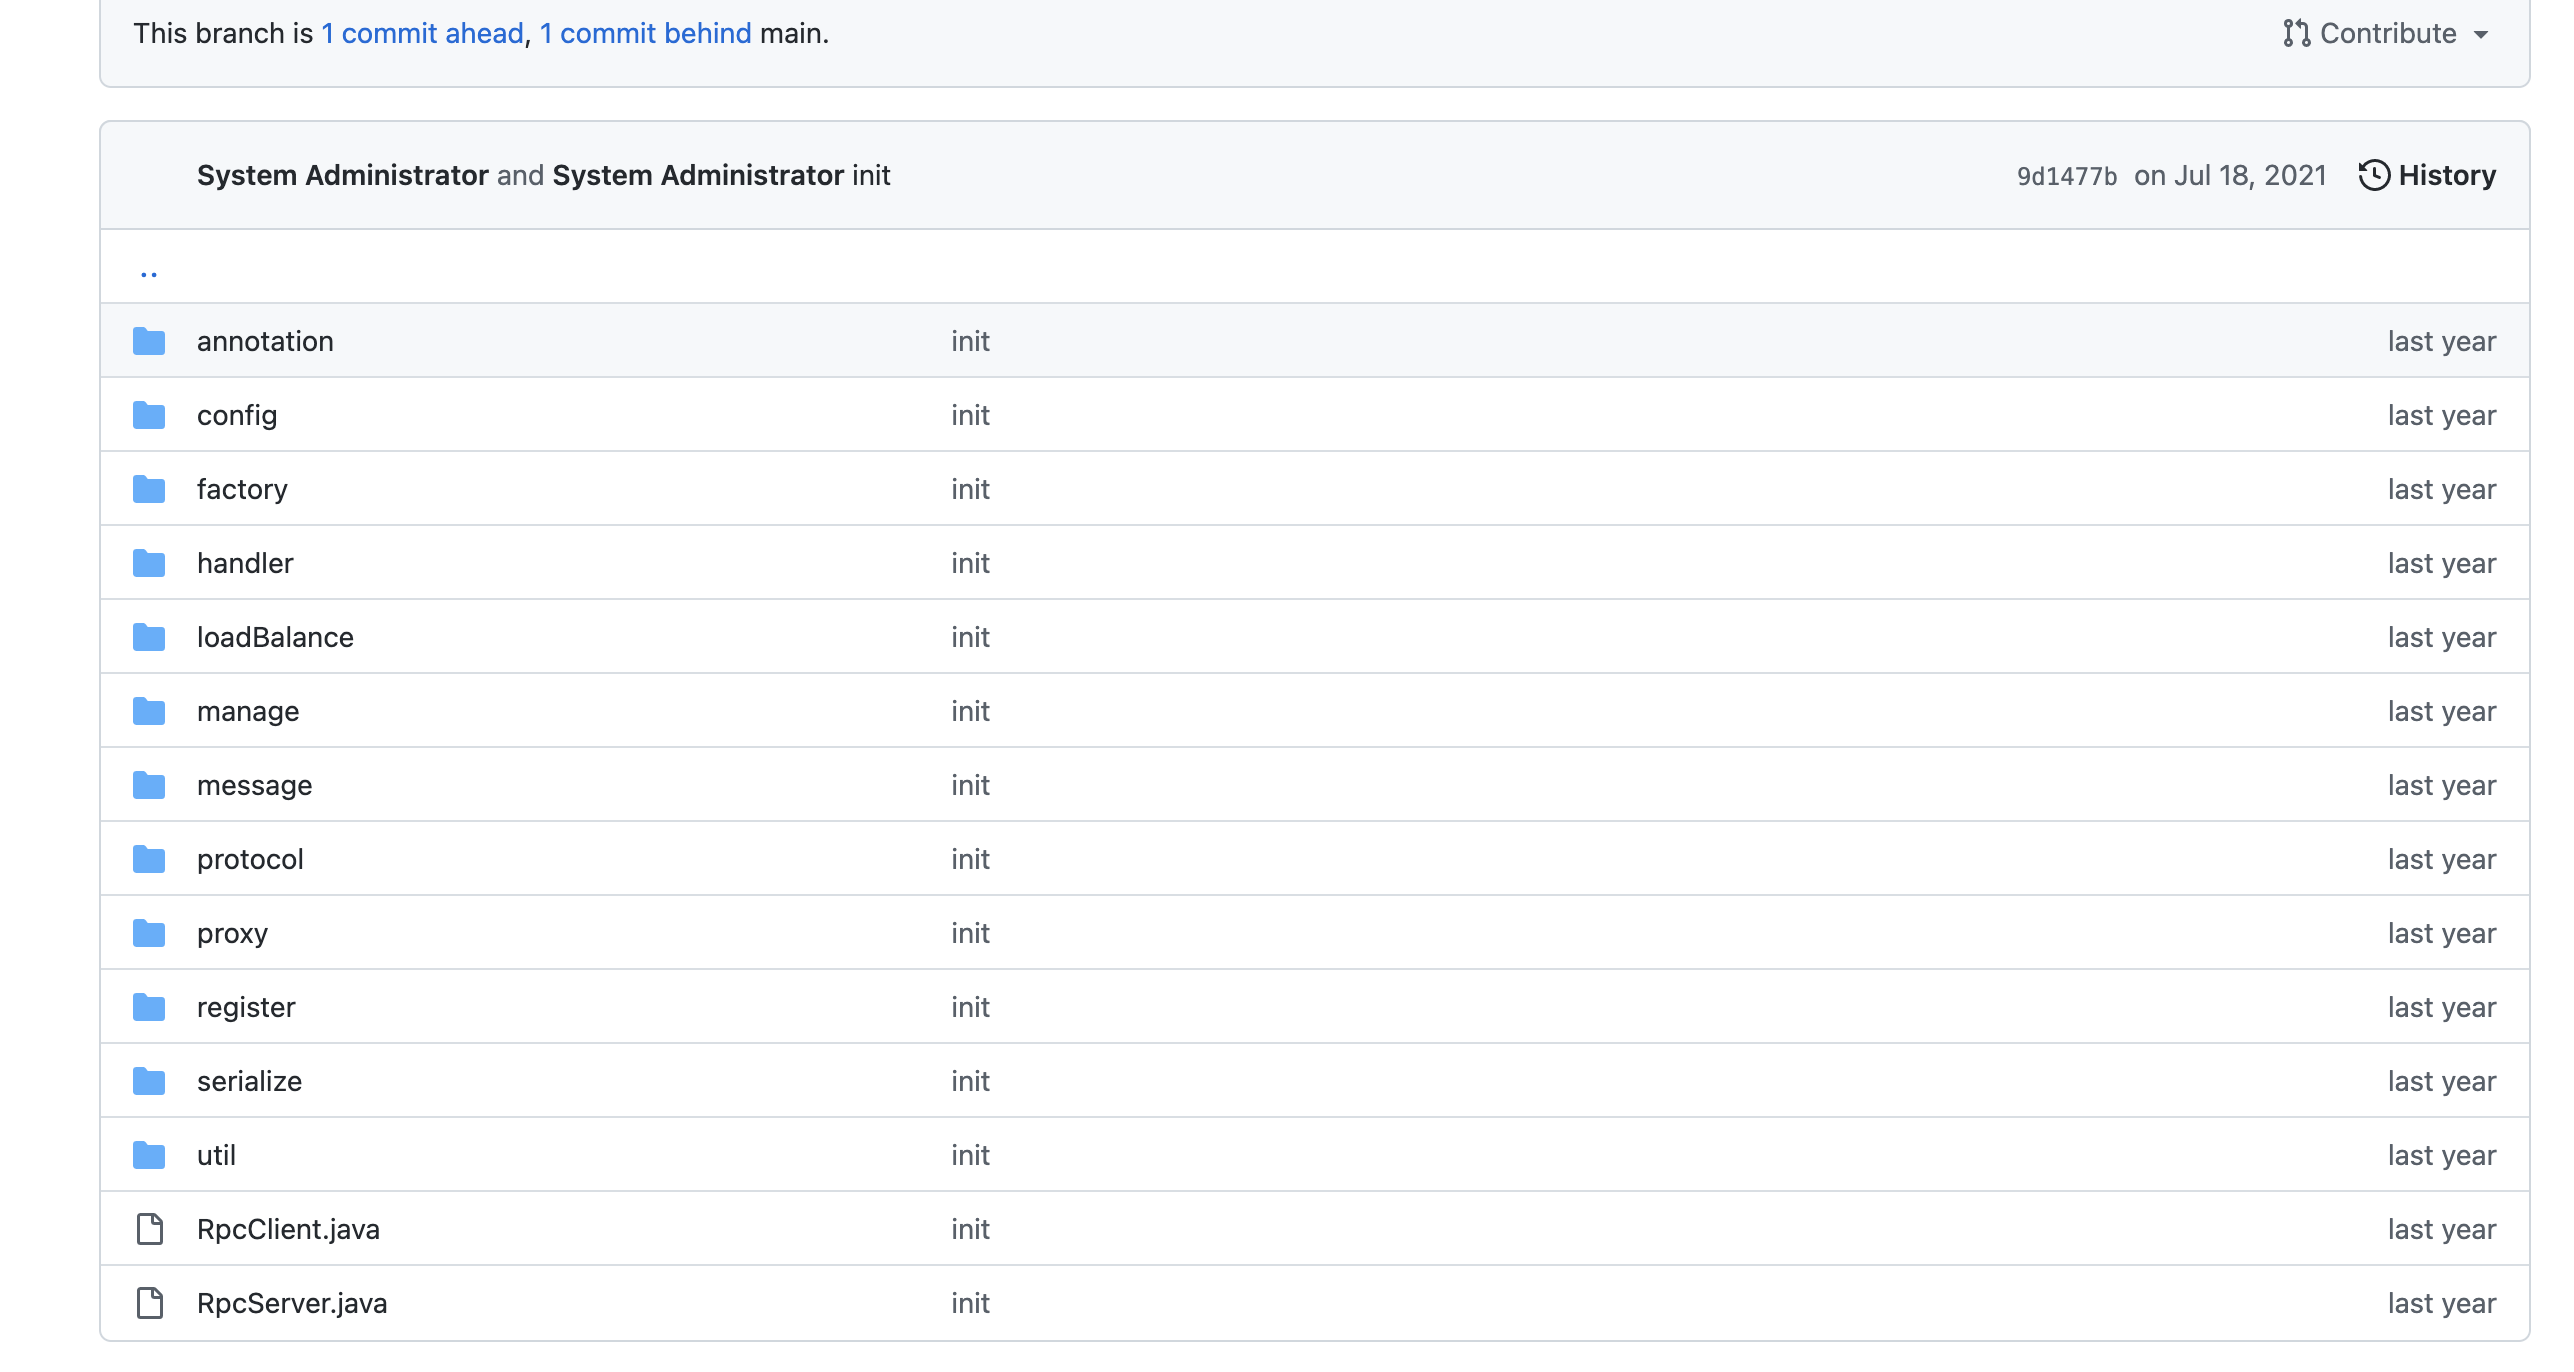Open init commit message on proxy row
The height and width of the screenshot is (1372, 2574).
970,933
